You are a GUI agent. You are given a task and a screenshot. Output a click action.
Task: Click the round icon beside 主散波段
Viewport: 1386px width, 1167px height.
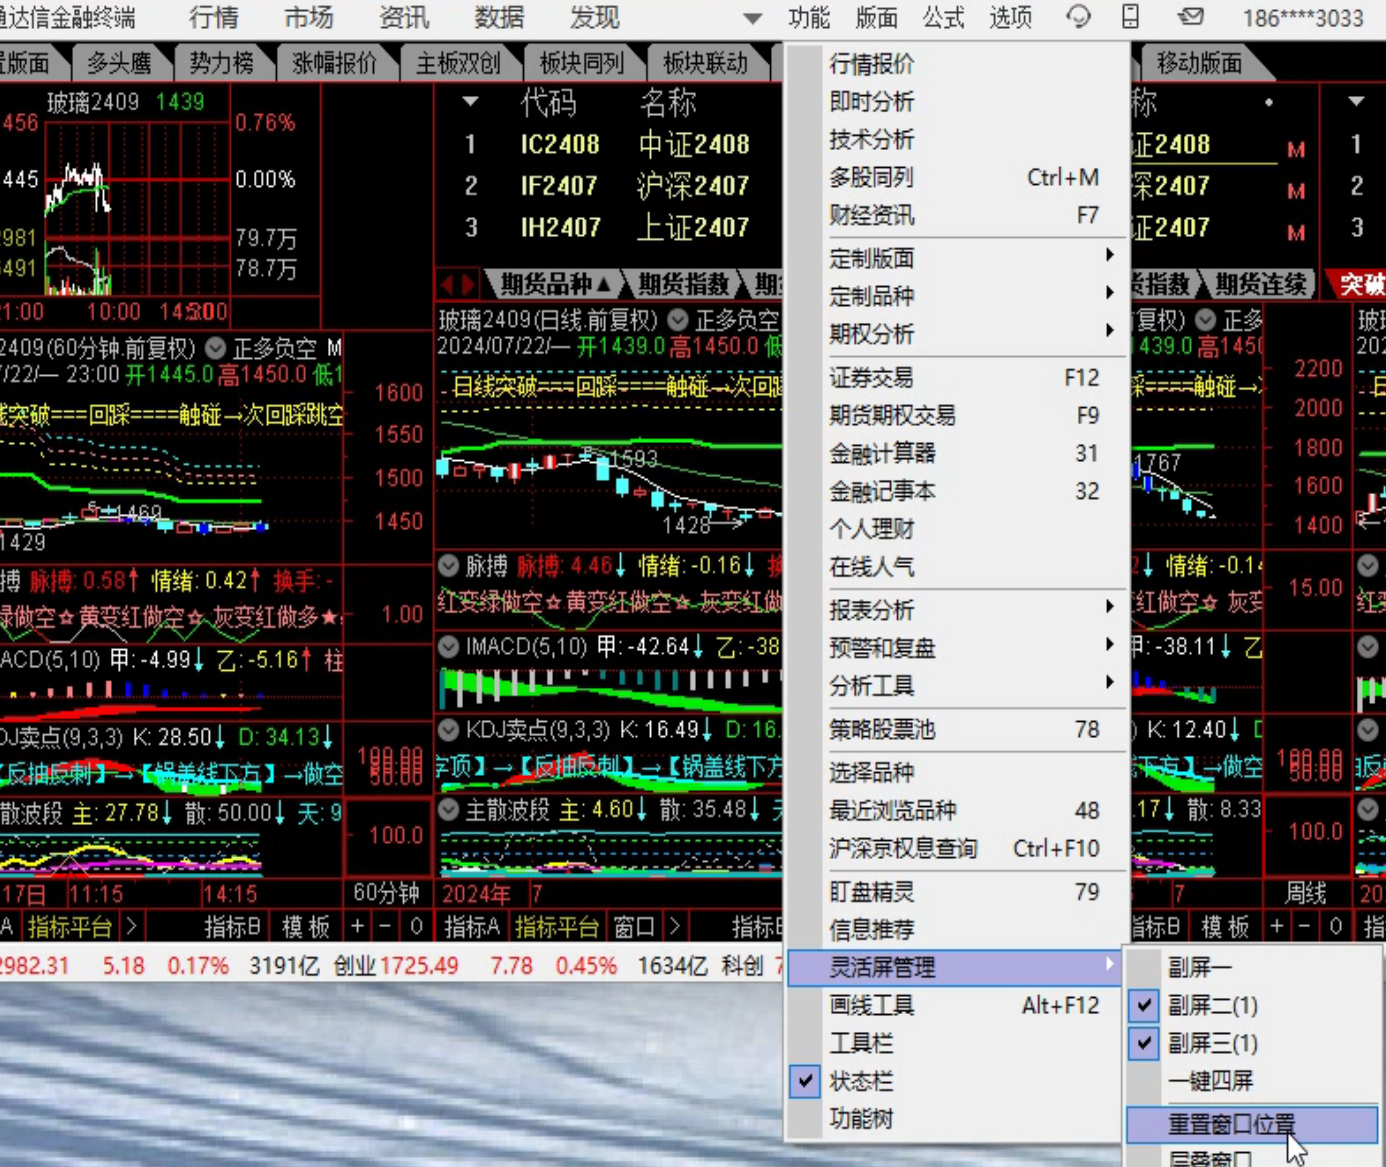click(x=449, y=809)
